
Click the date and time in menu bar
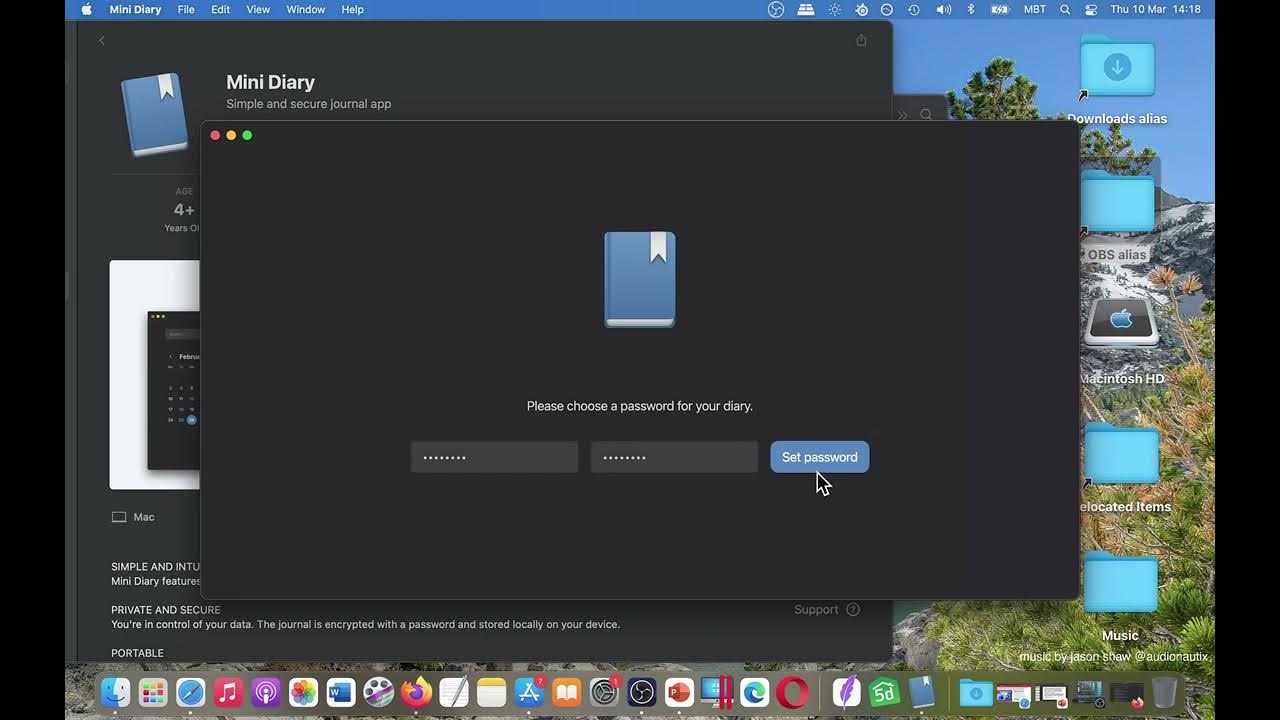pyautogui.click(x=1155, y=9)
